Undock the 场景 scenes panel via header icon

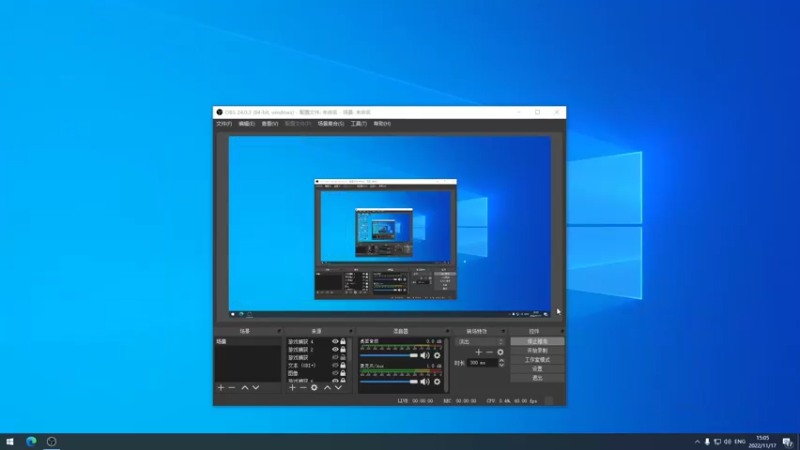(279, 331)
